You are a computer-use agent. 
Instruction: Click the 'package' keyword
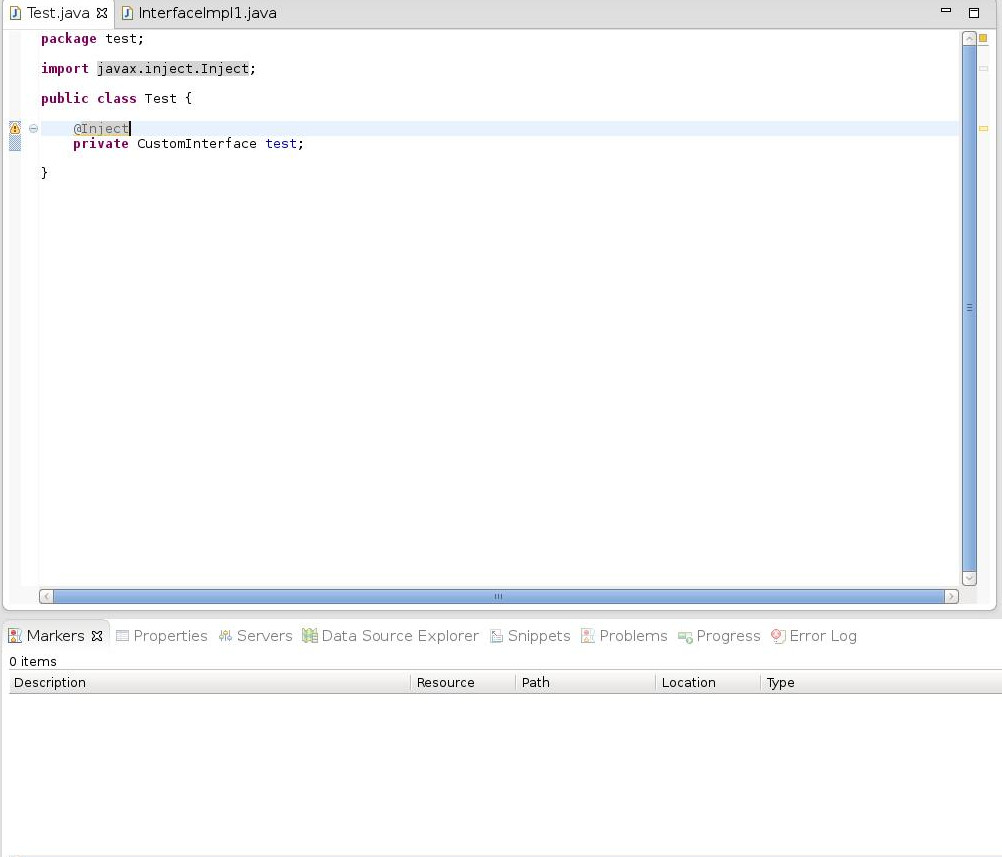[68, 39]
